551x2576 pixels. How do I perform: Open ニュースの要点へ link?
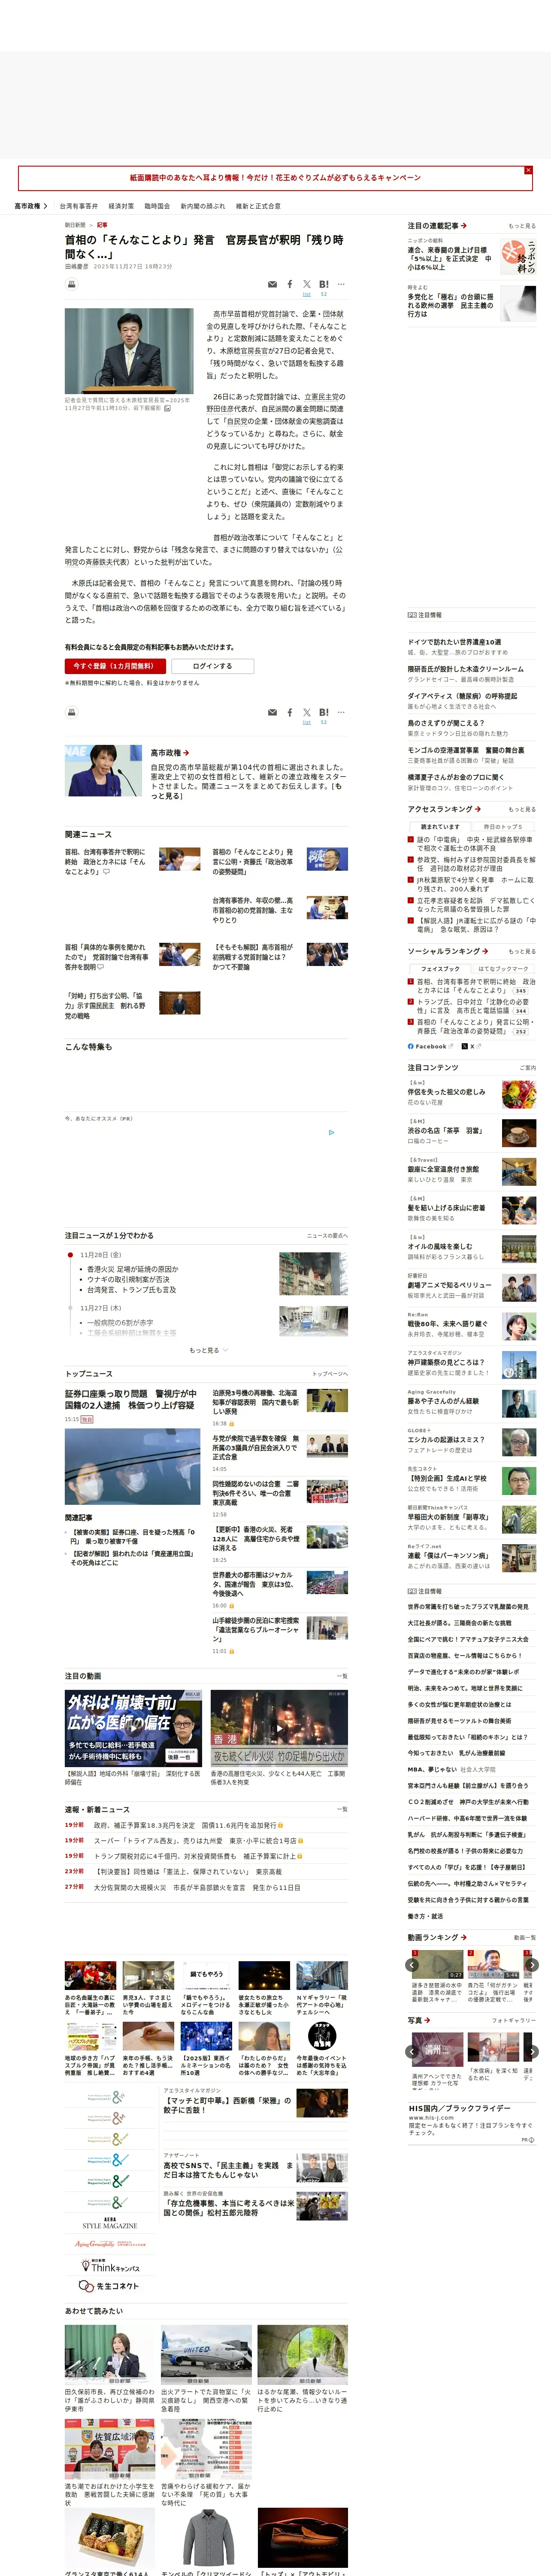coord(327,1235)
